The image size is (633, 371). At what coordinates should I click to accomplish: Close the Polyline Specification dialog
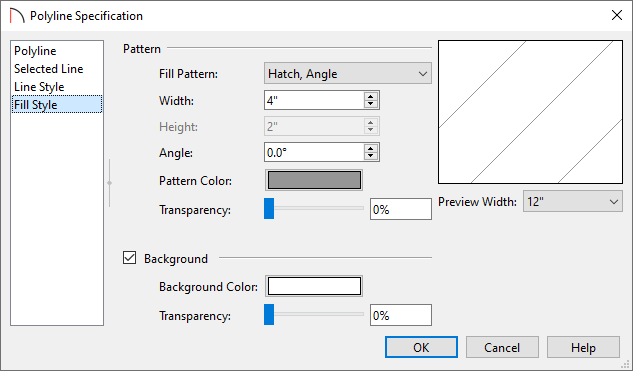tap(616, 15)
